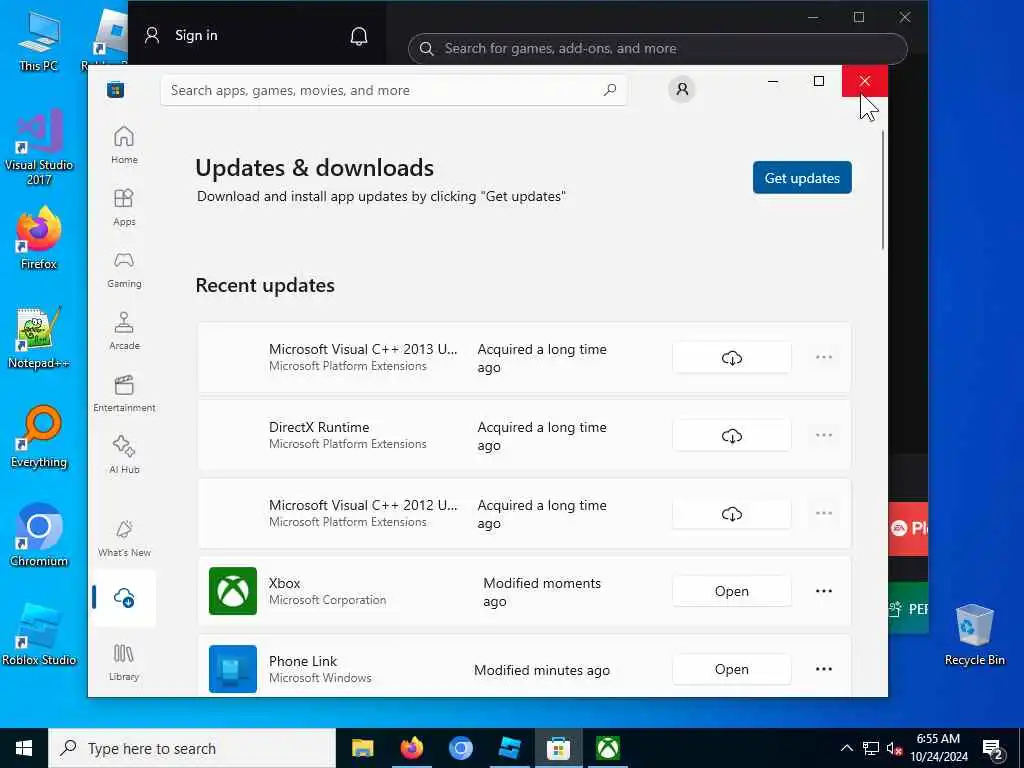Download Microsoft Visual C++ 2013 cloud button
The width and height of the screenshot is (1024, 768).
[x=731, y=358]
